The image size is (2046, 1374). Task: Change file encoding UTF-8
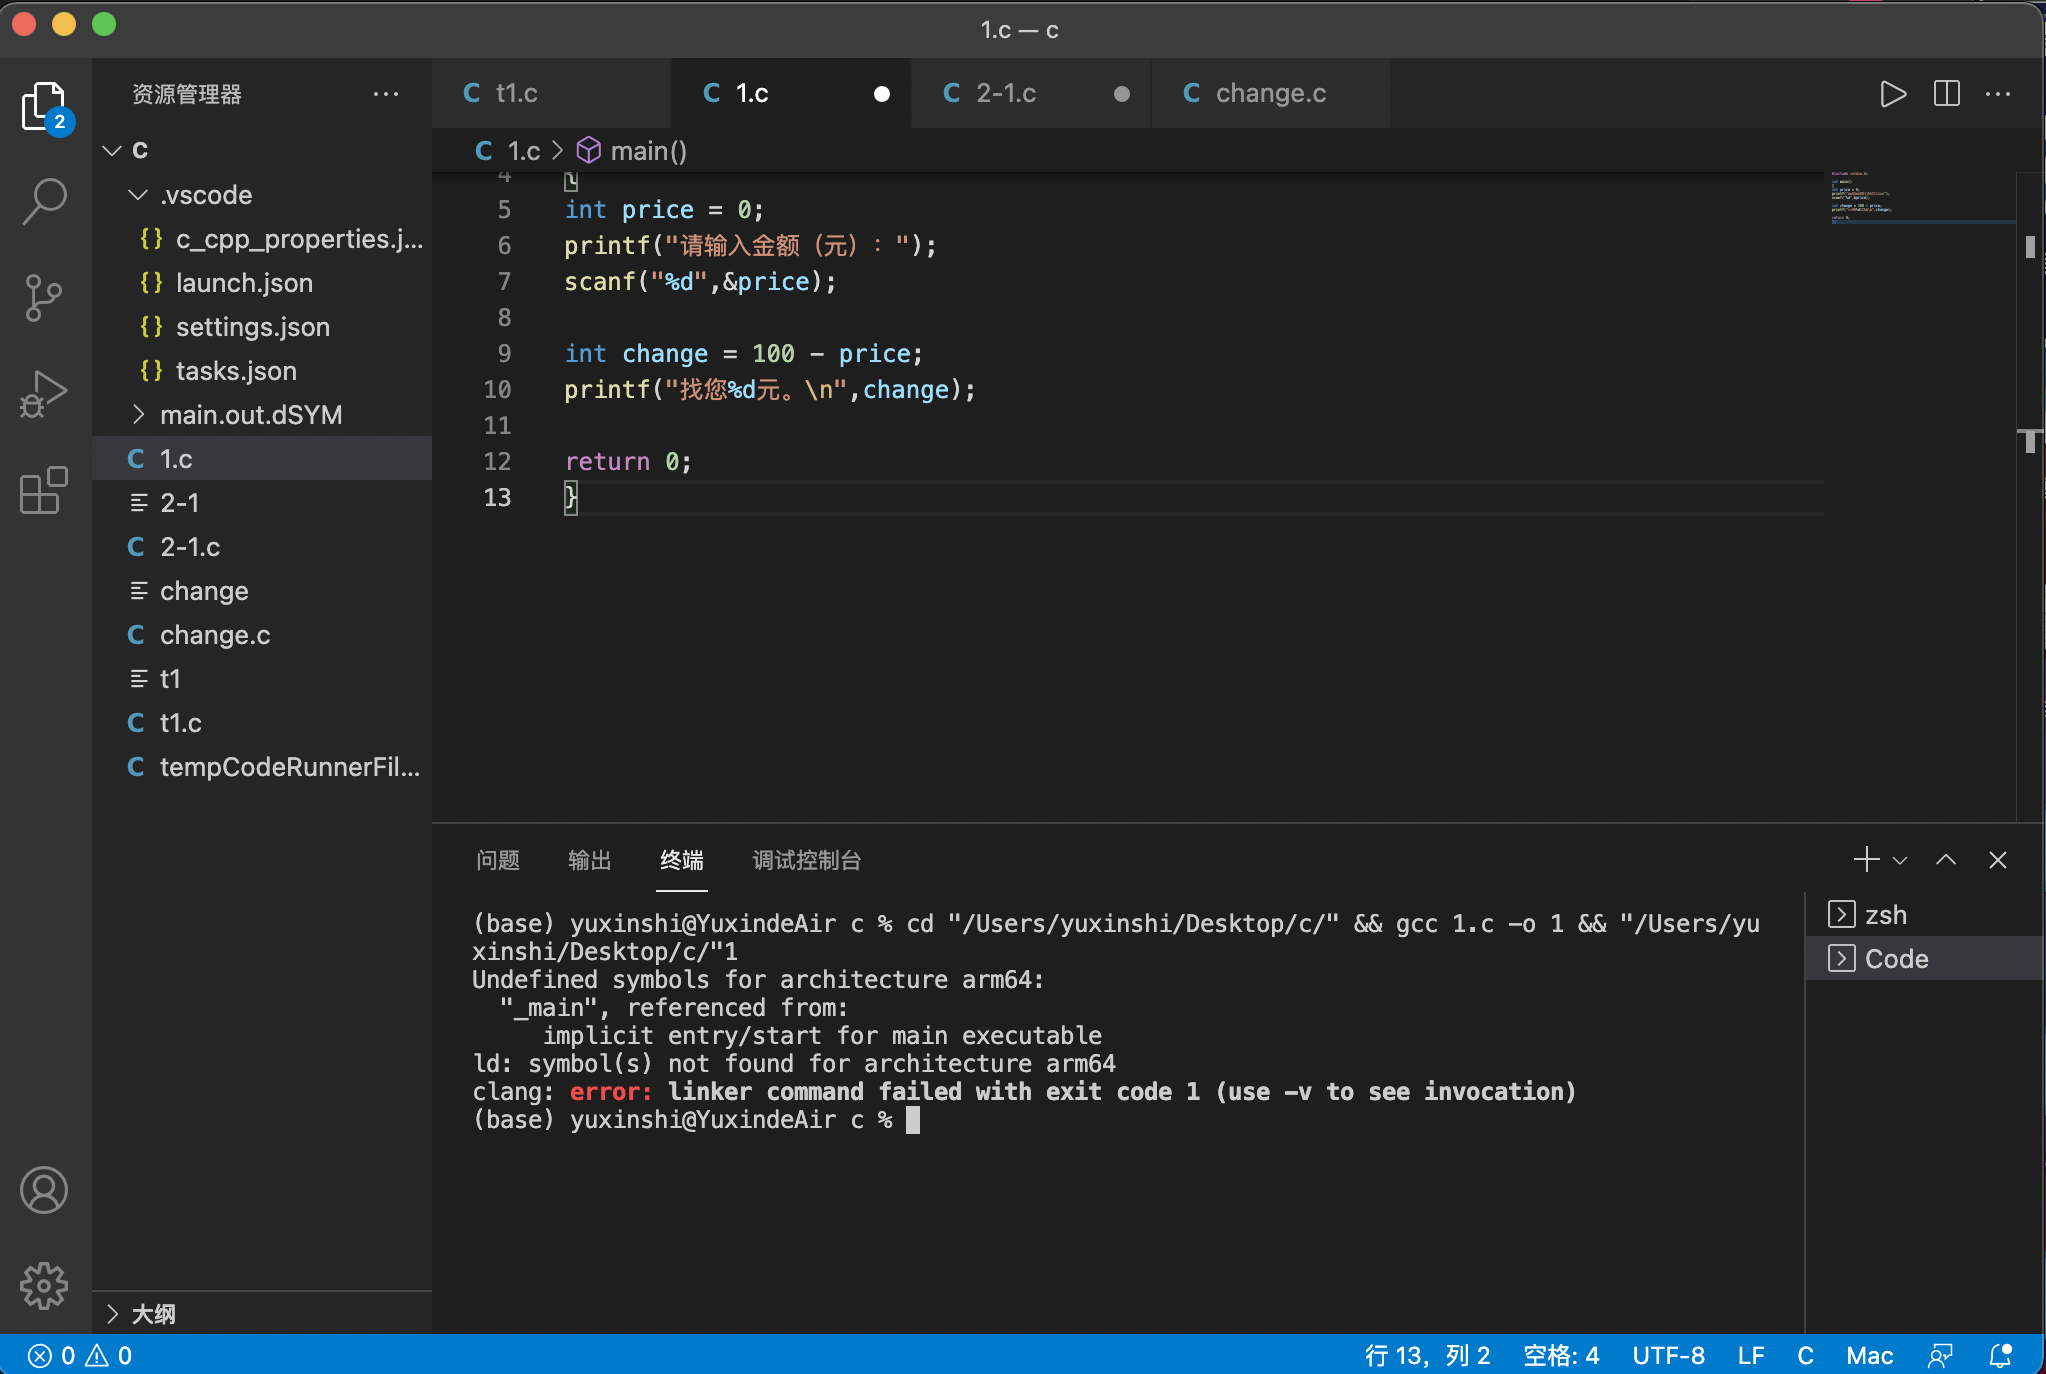point(1668,1355)
